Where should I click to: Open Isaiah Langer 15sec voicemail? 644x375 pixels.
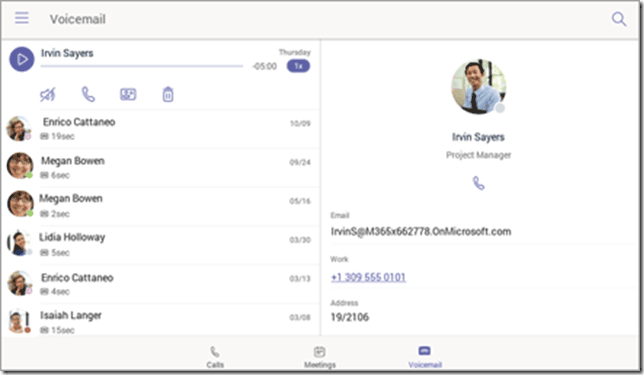(161, 320)
